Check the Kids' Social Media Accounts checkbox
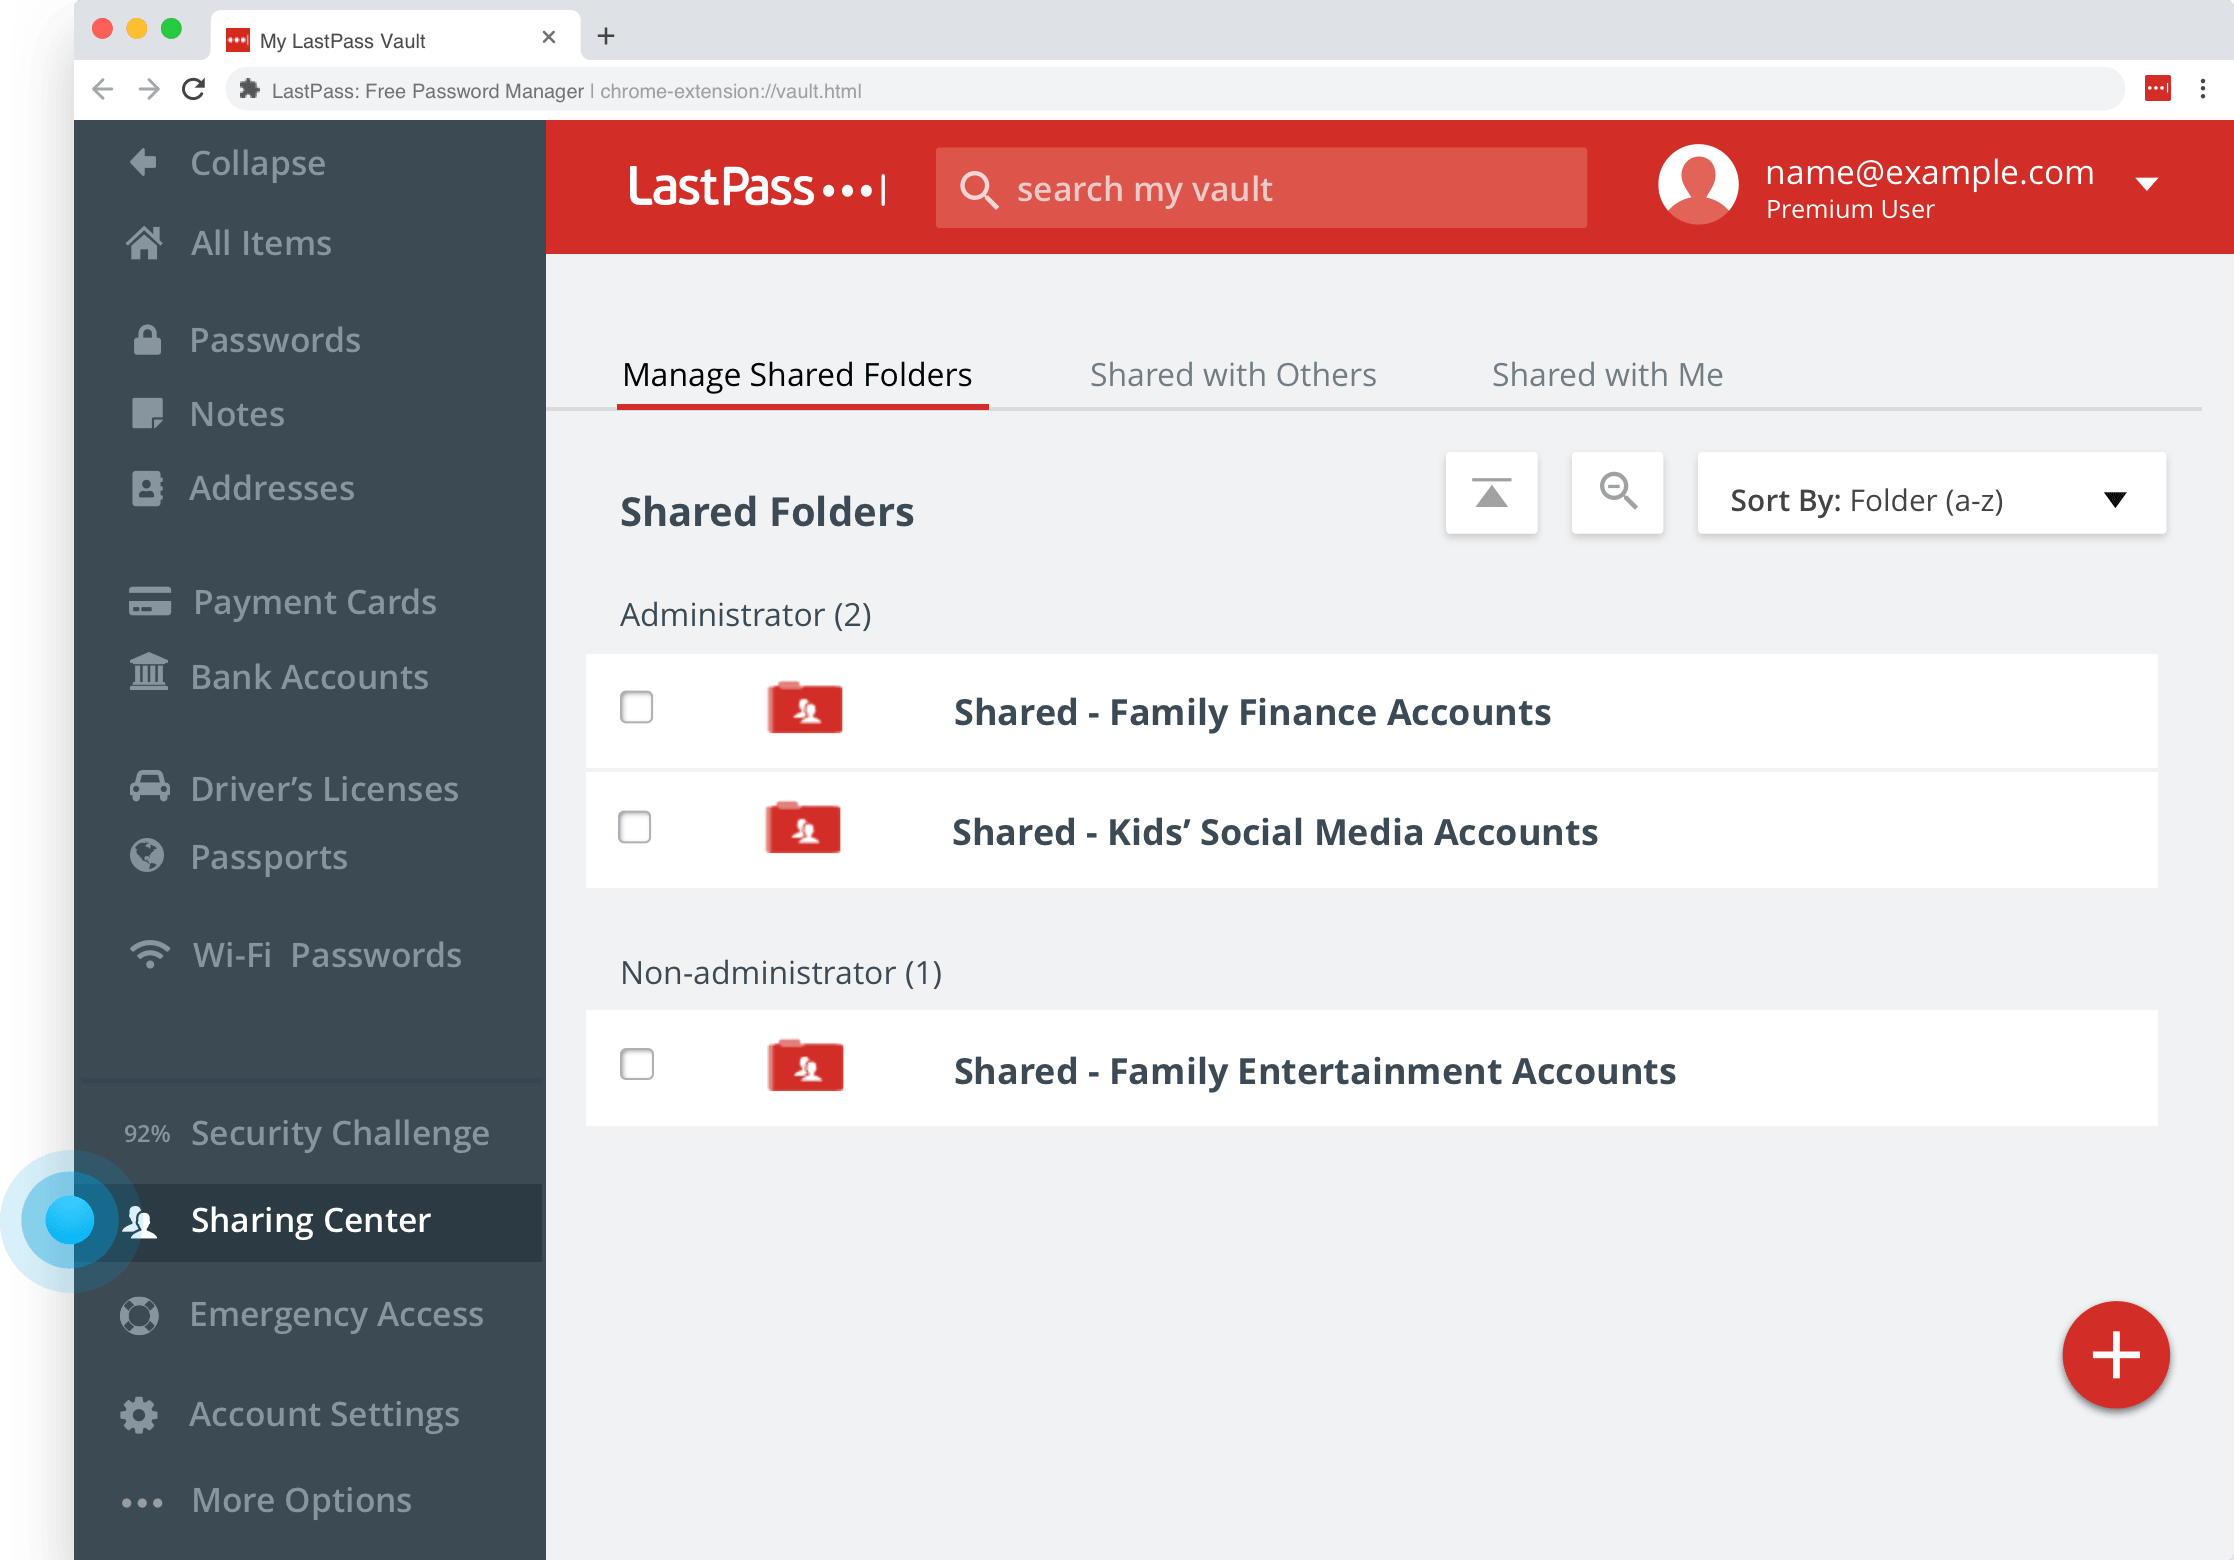2234x1560 pixels. [634, 827]
